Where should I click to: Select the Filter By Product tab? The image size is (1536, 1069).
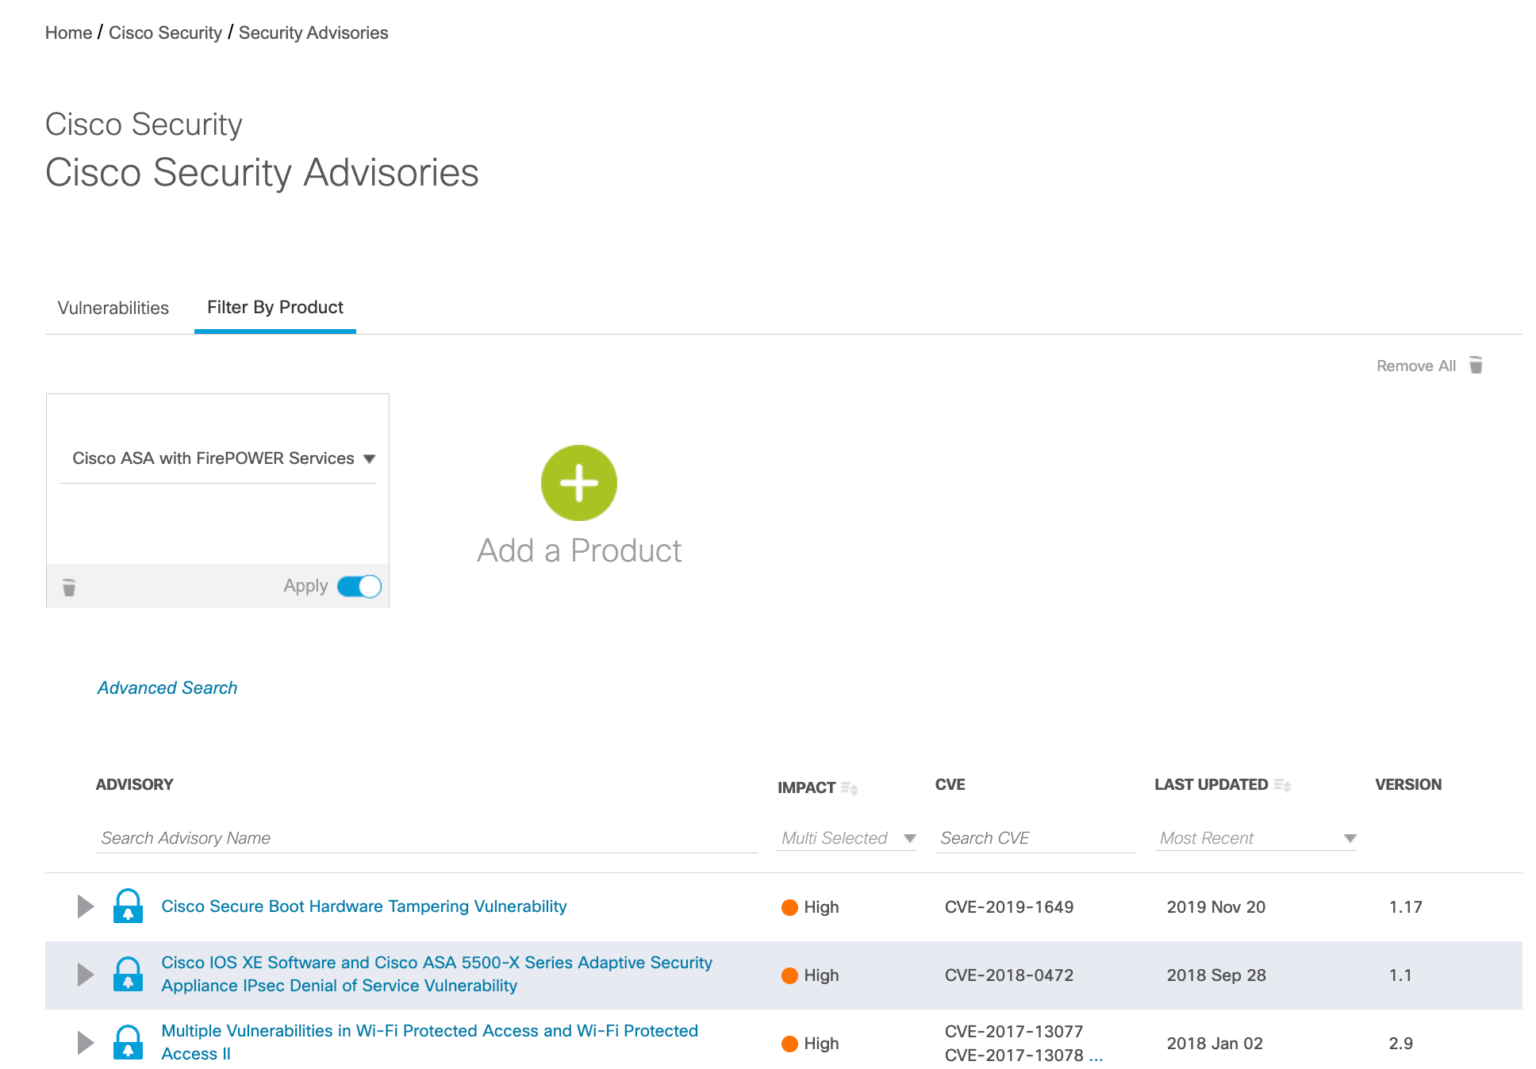tap(274, 307)
